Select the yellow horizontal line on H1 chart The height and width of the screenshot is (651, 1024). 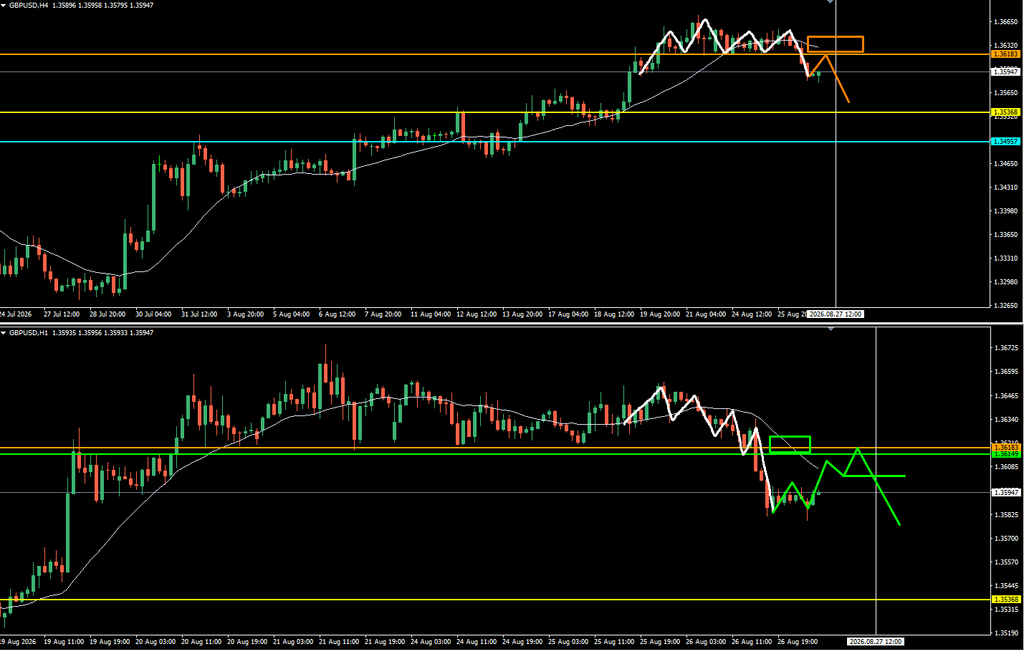495,599
